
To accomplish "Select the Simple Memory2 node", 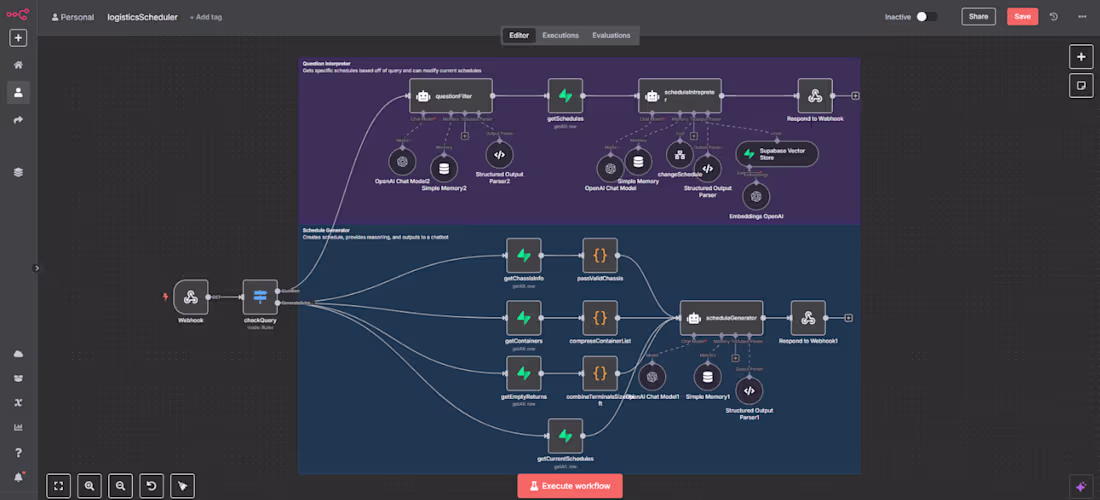I will 443,168.
